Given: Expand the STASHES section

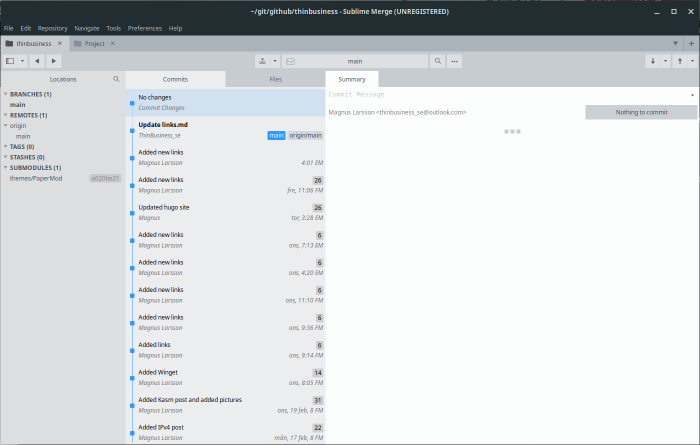Looking at the screenshot, I should click(5, 157).
